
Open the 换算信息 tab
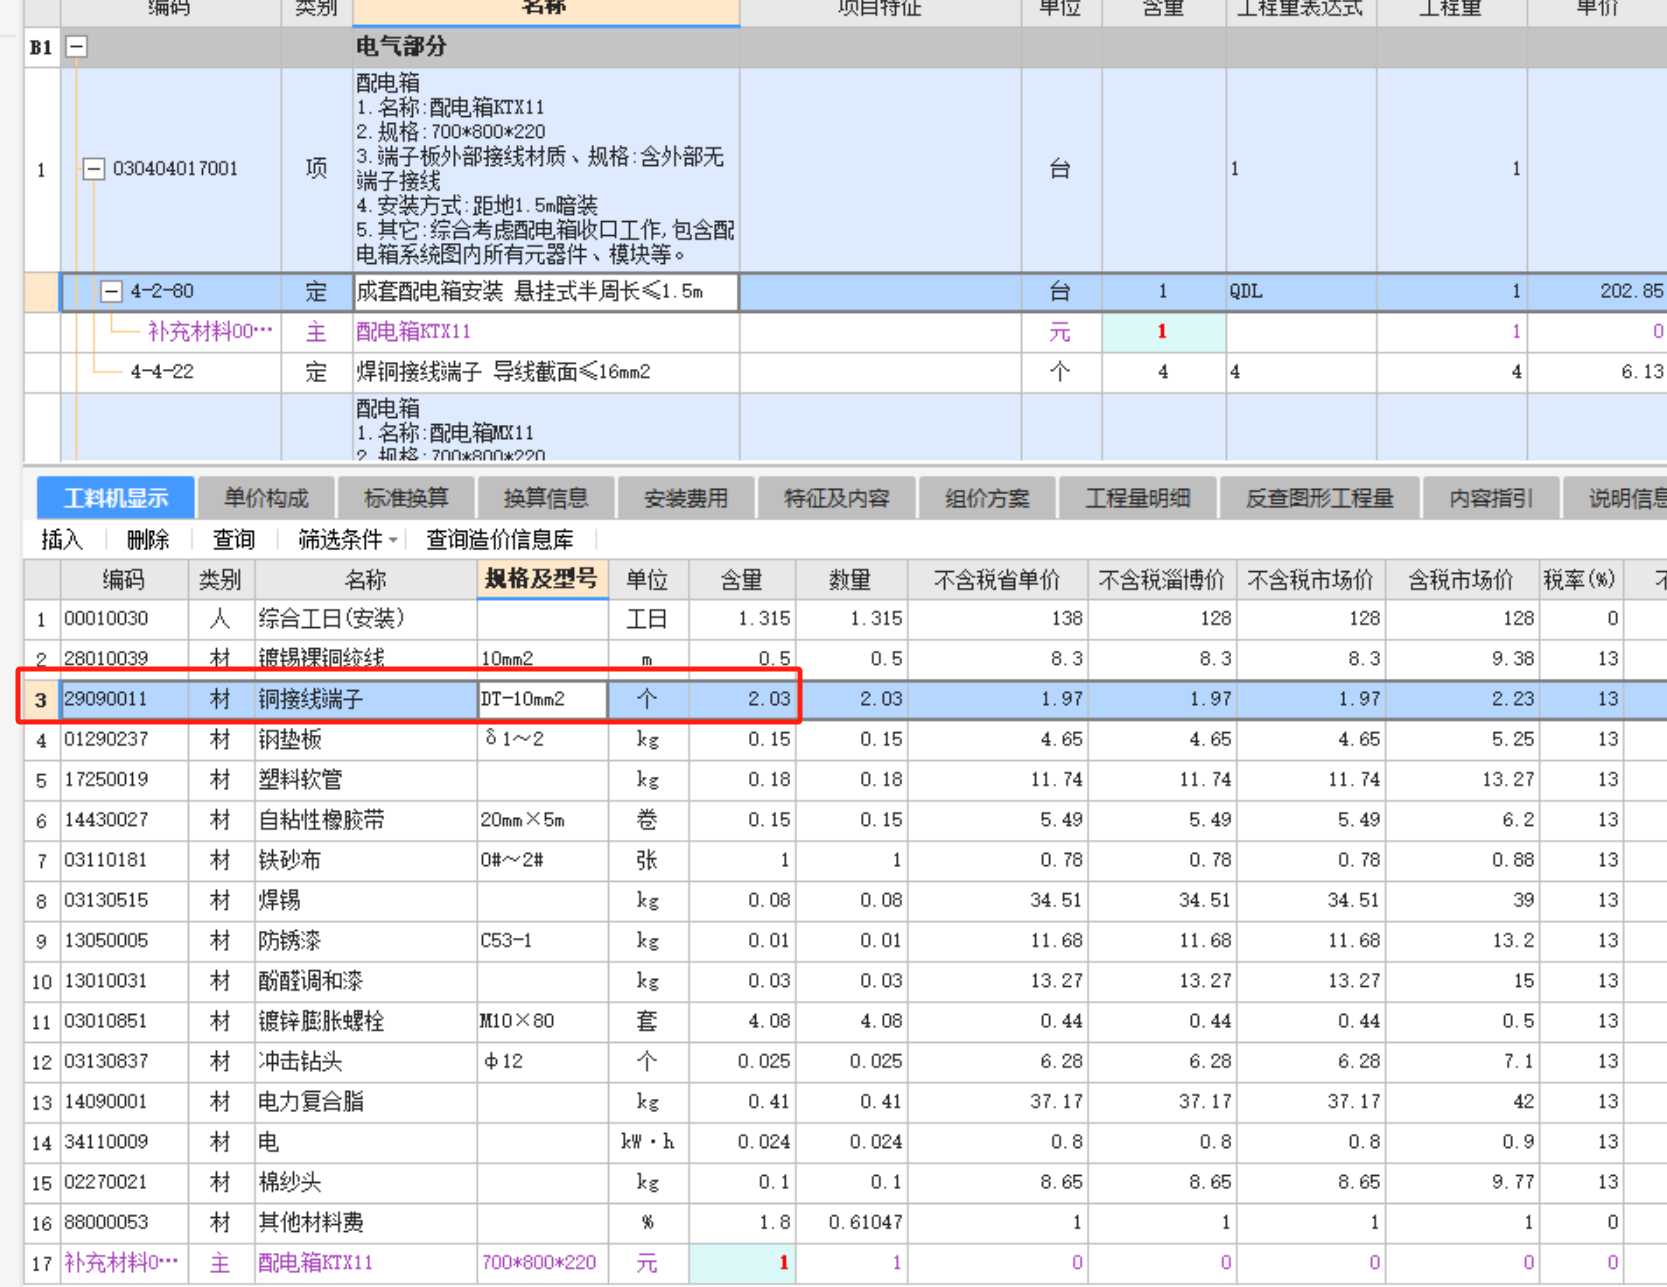click(545, 498)
